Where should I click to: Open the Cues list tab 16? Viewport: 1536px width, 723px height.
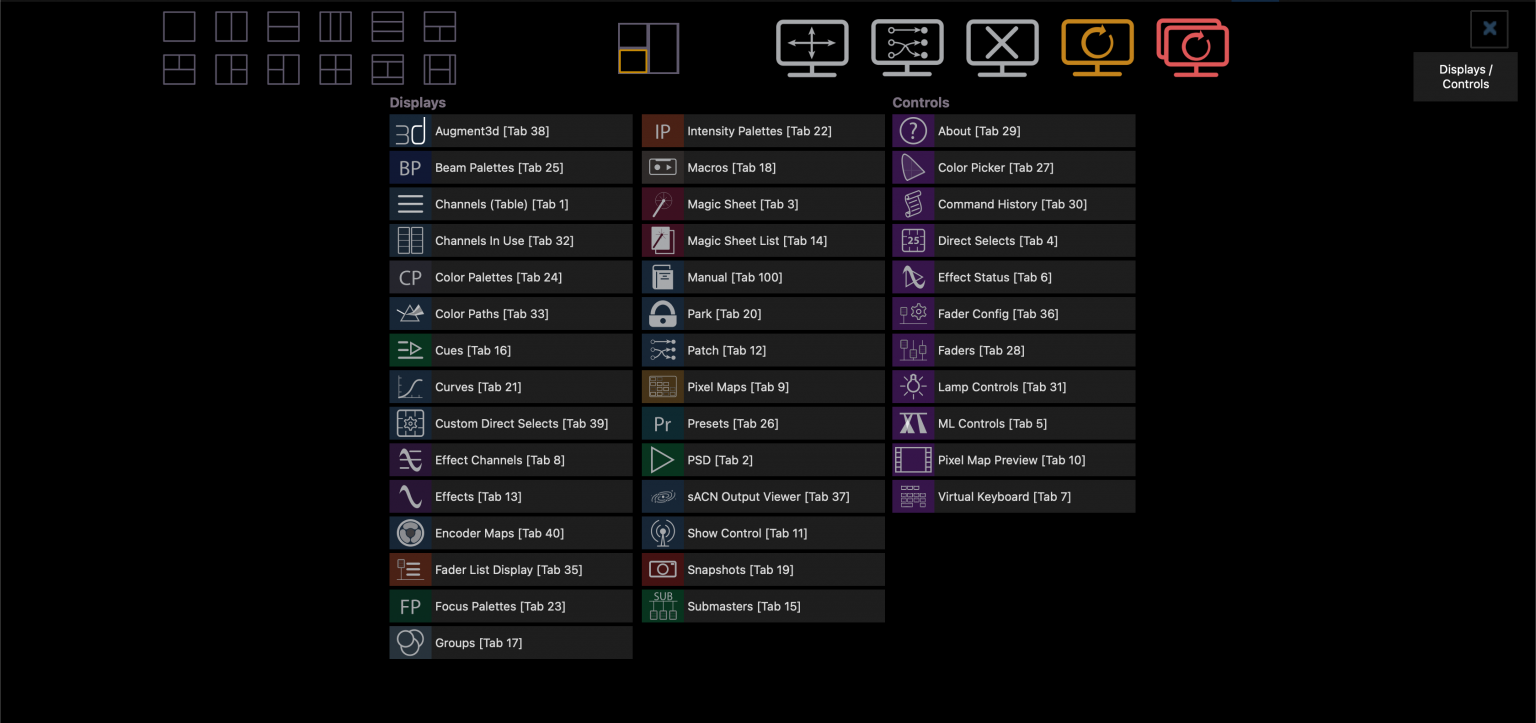511,350
